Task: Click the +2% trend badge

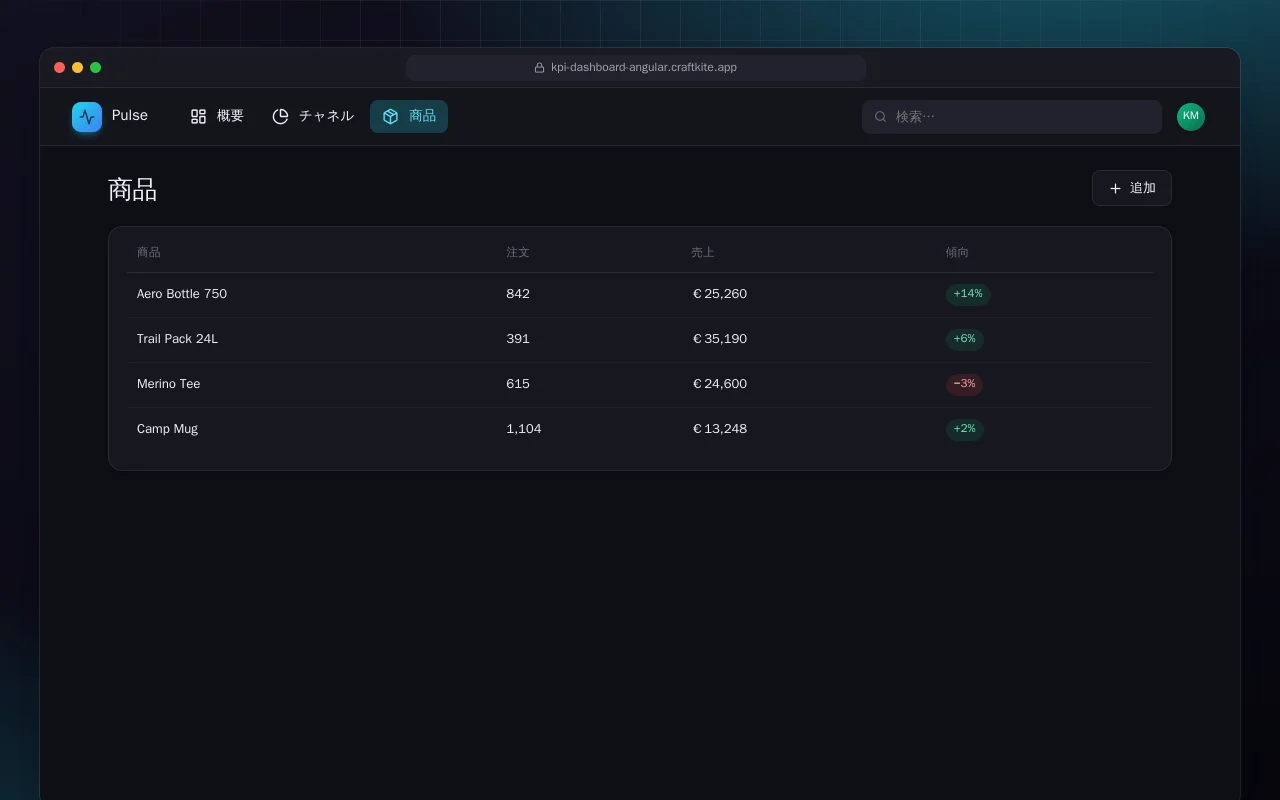Action: click(x=965, y=429)
